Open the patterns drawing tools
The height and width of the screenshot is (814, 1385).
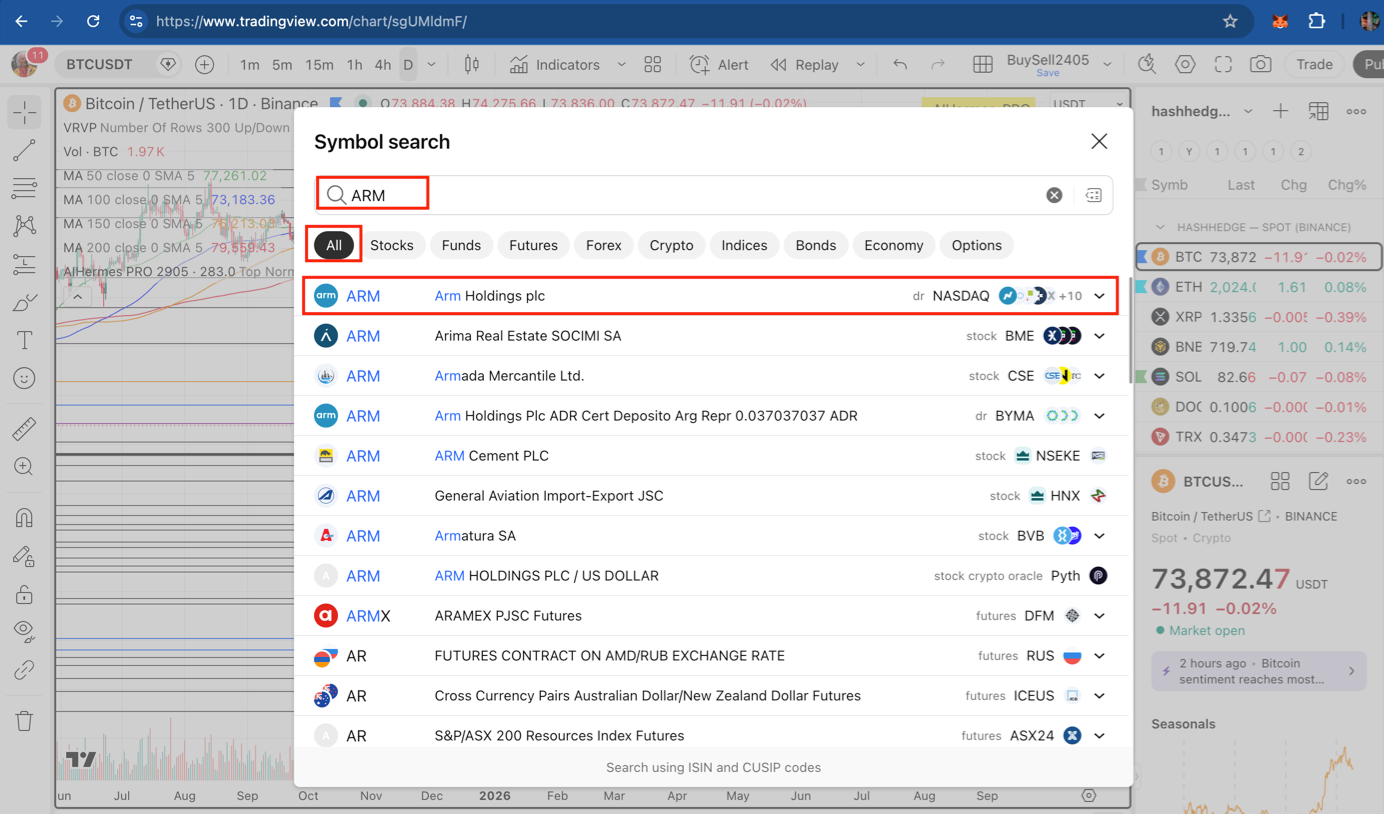(24, 226)
